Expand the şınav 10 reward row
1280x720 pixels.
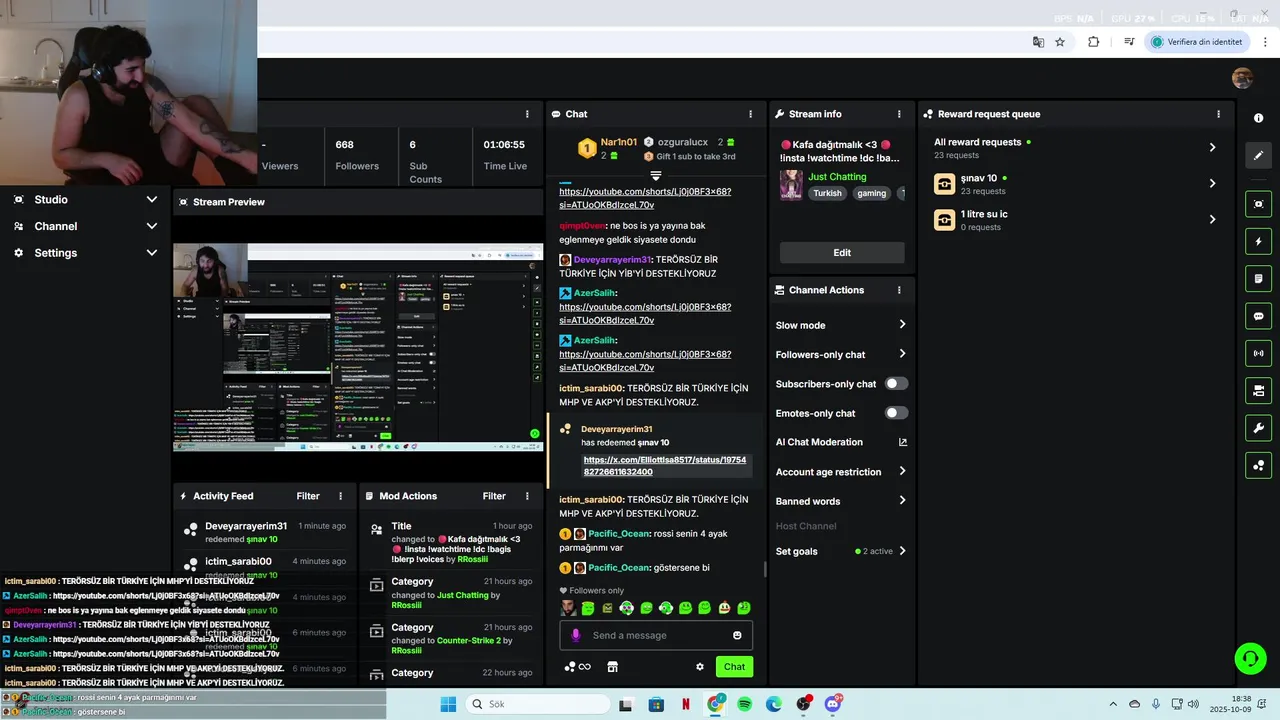click(x=1076, y=184)
